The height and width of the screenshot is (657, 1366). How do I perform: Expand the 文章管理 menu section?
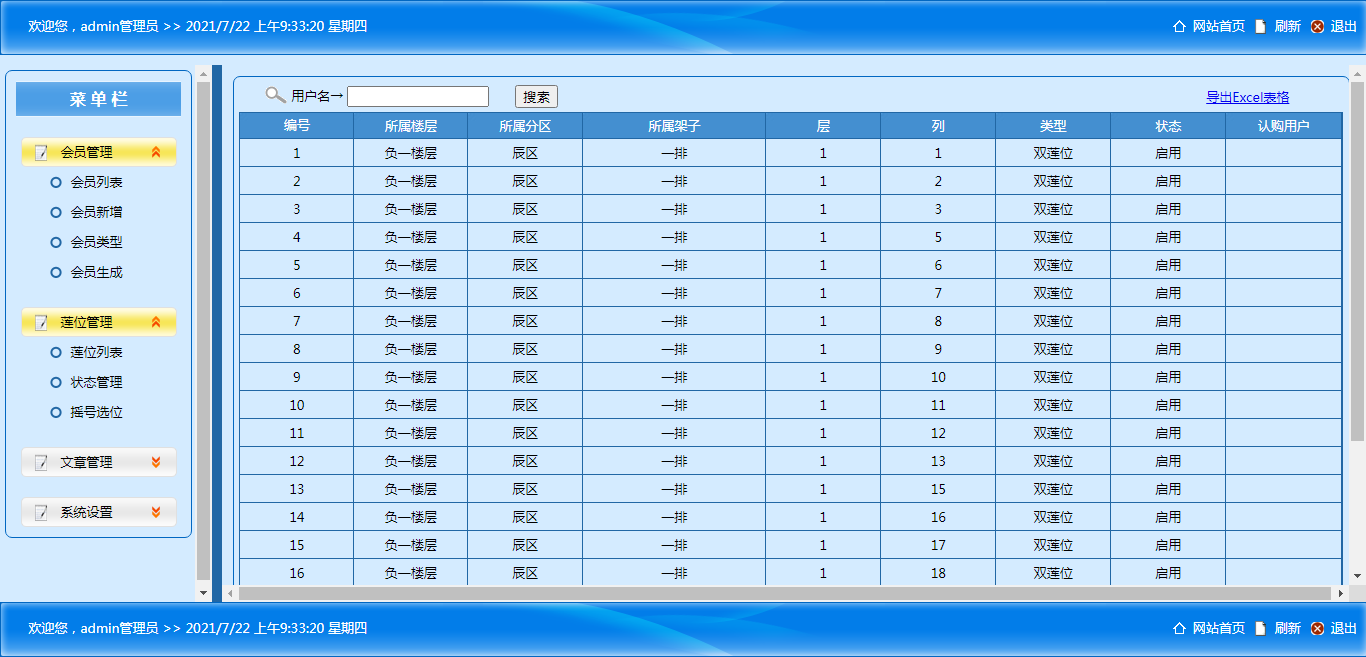(x=156, y=462)
